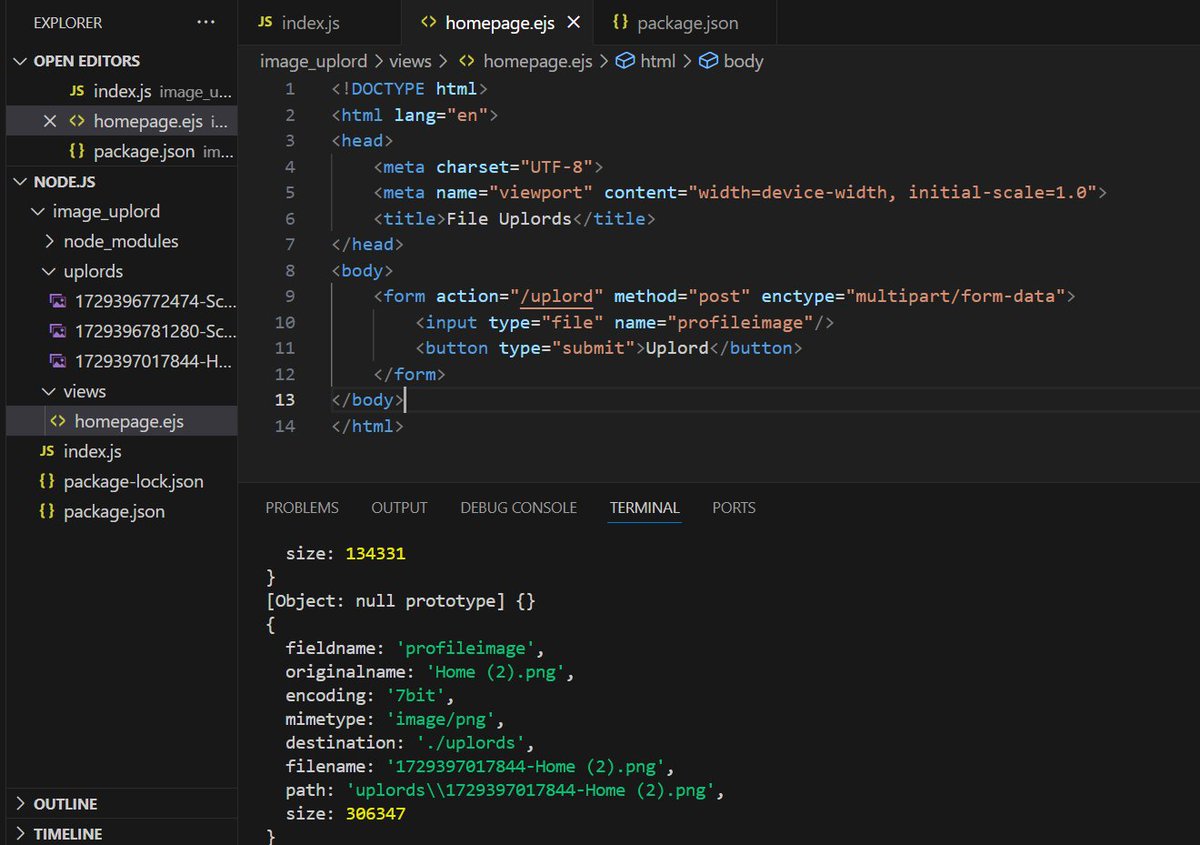1200x845 pixels.
Task: Open the Explorer more actions ellipsis
Action: pos(206,22)
